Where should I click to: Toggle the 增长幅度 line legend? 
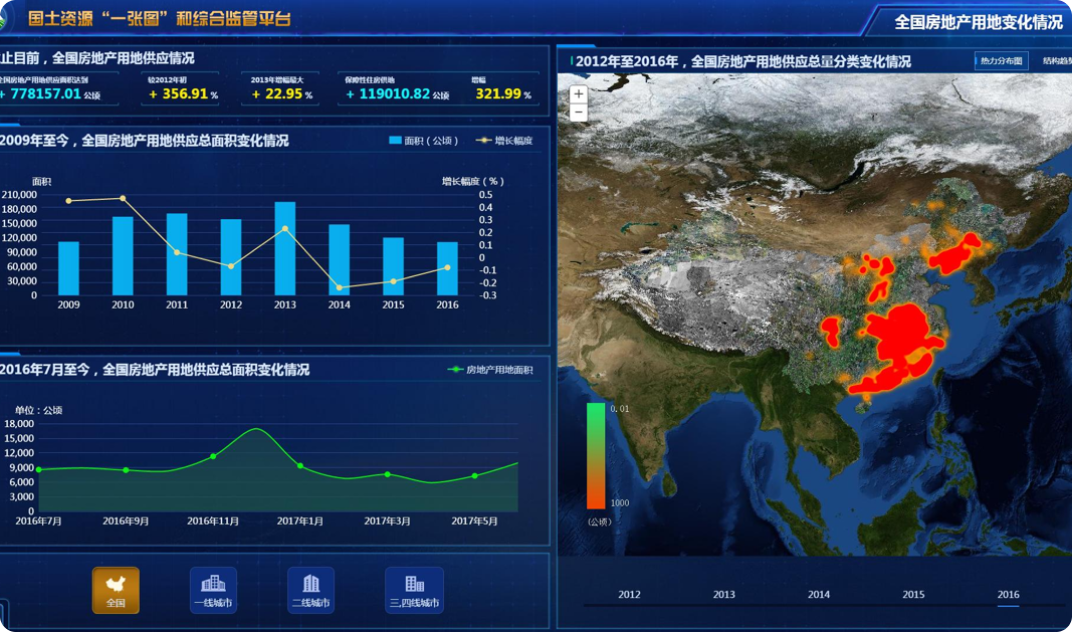pos(505,141)
